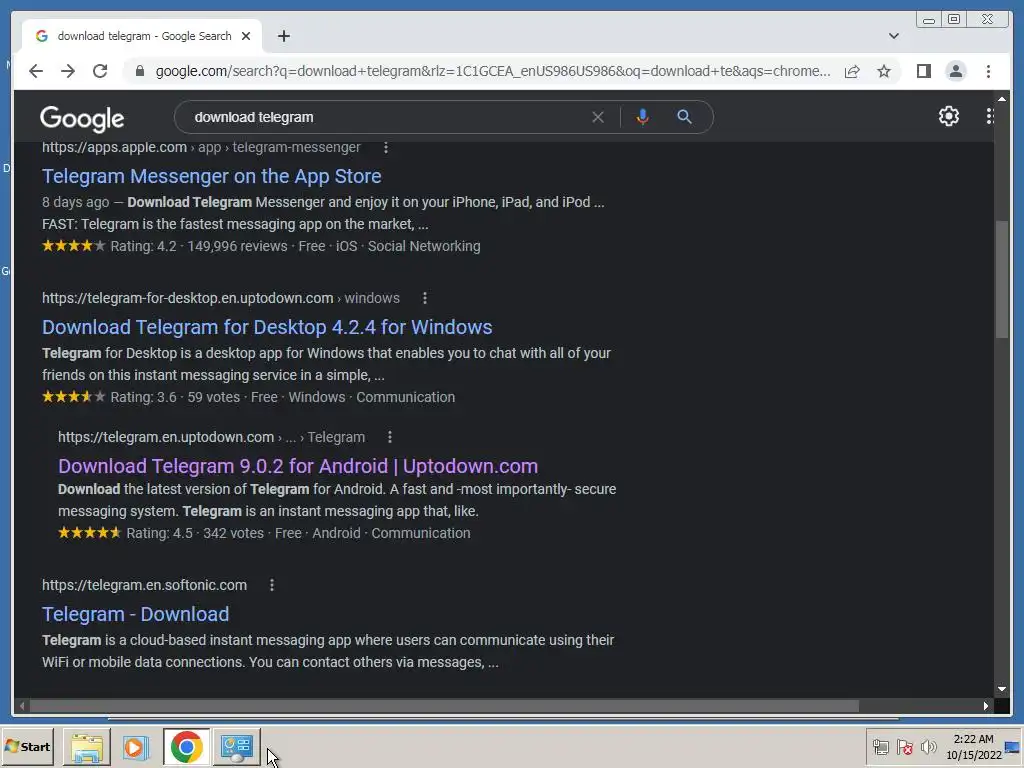Expand the tab search chevron
This screenshot has height=768, width=1024.
(x=894, y=36)
